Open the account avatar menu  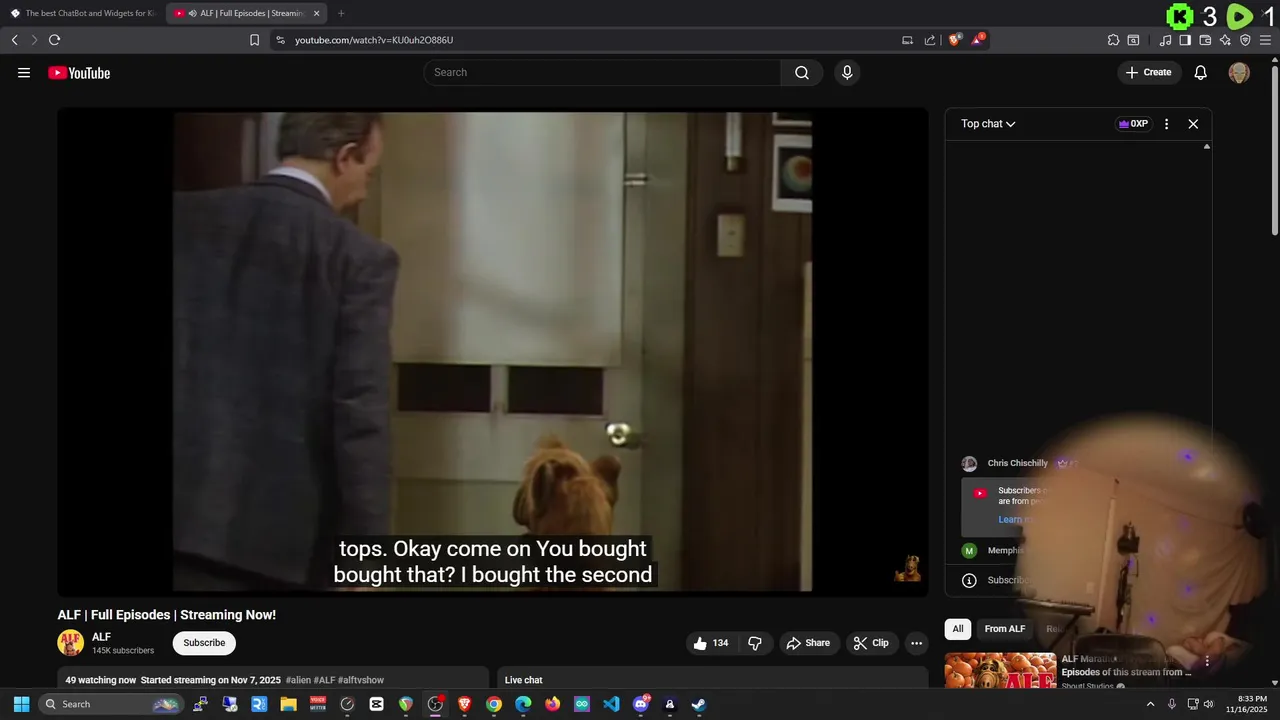coord(1239,72)
